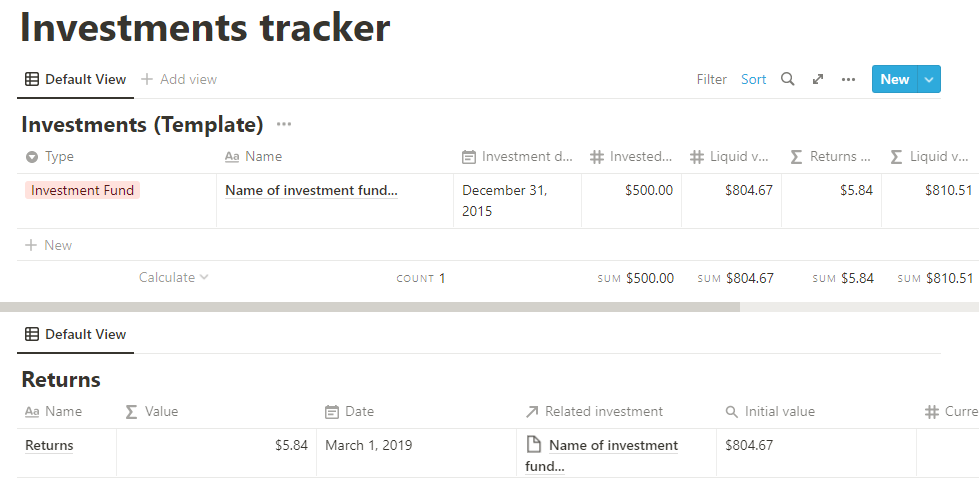Expand the Calculate dropdown
This screenshot has width=979, height=487.
coord(173,278)
